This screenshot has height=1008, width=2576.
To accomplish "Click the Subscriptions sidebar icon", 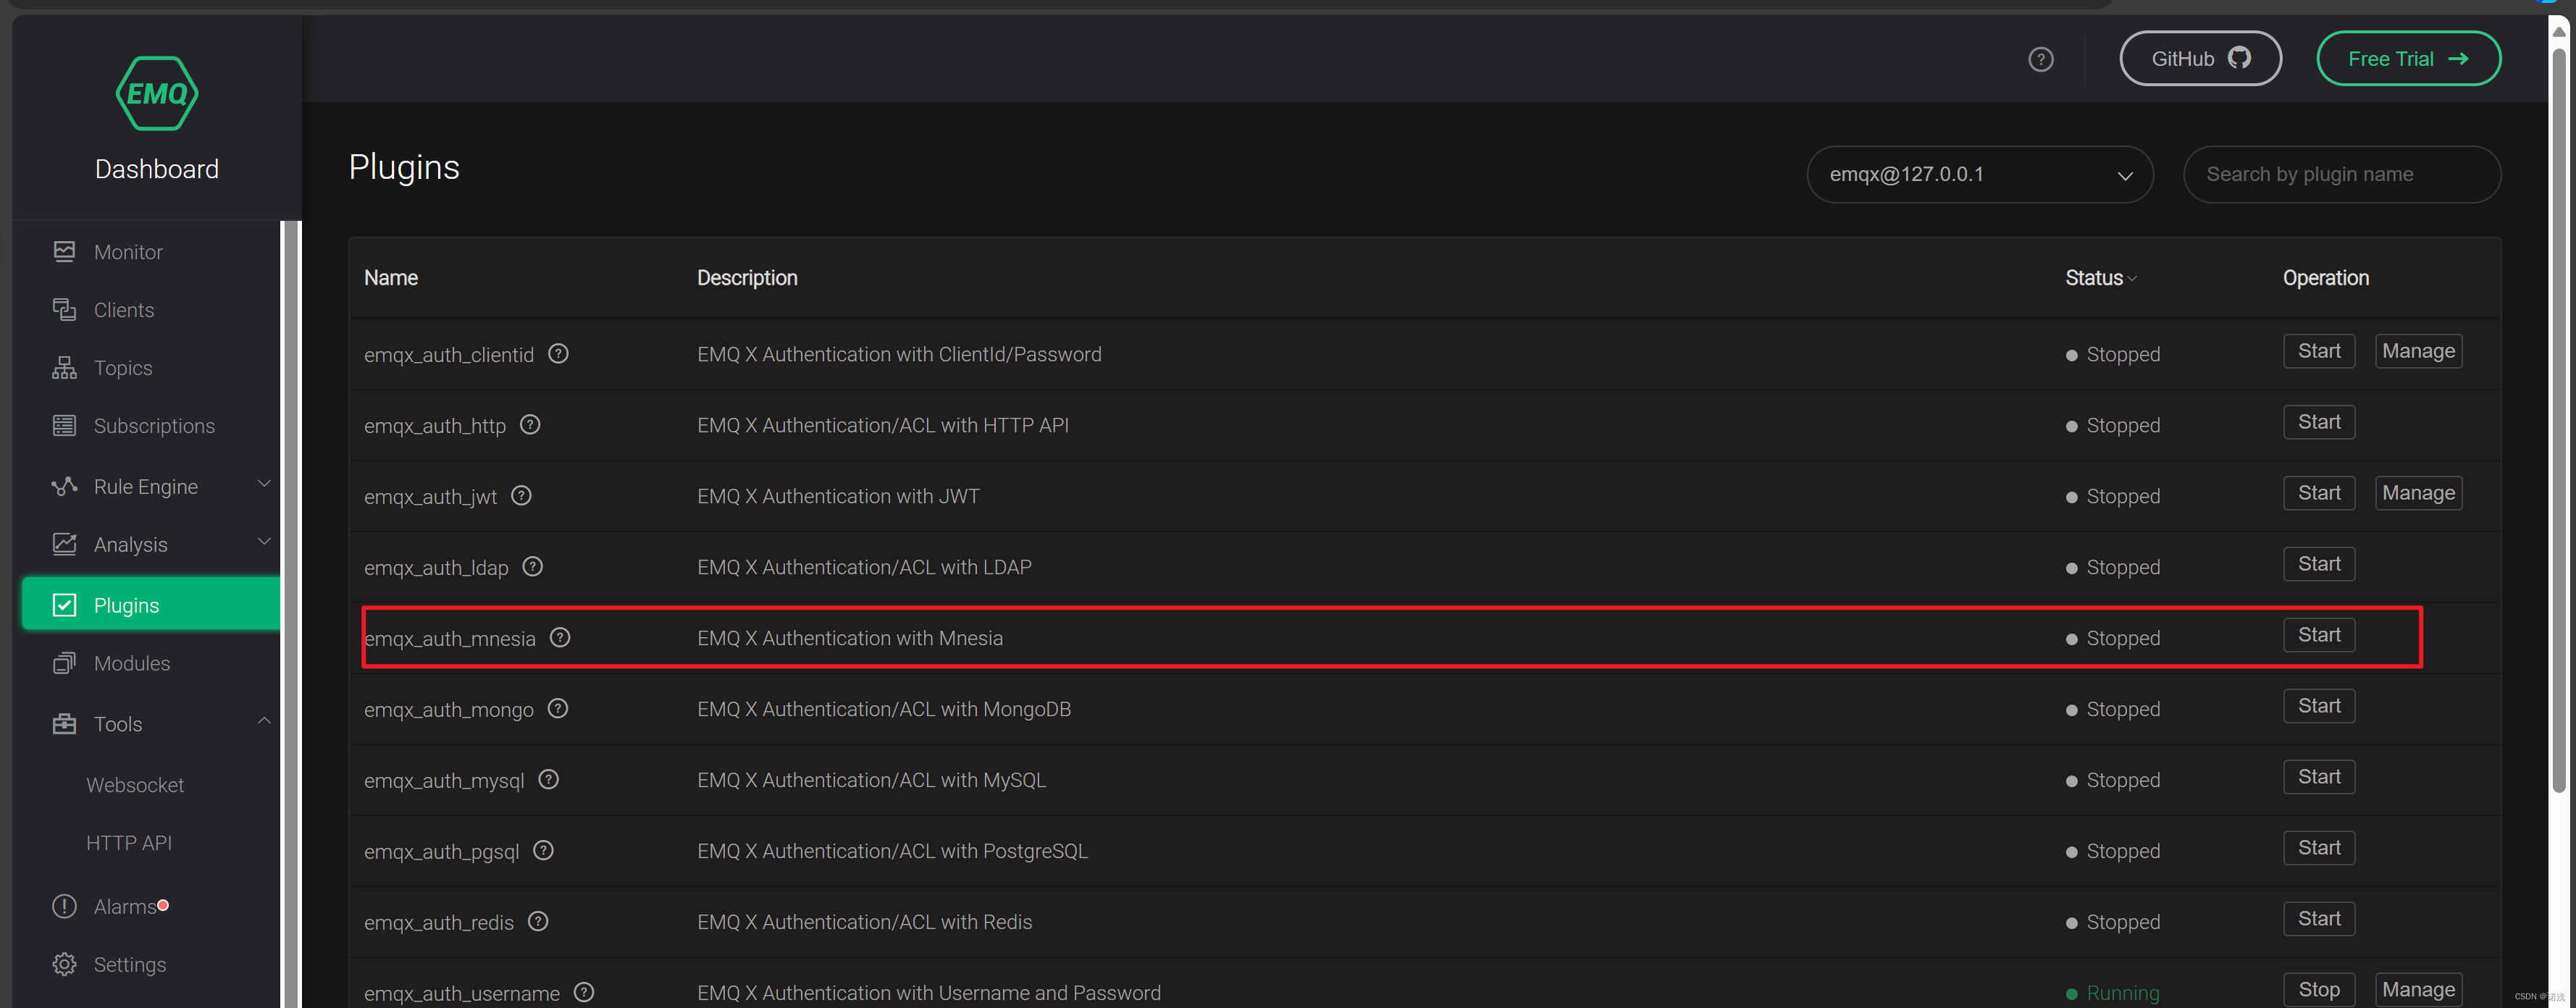I will [64, 426].
